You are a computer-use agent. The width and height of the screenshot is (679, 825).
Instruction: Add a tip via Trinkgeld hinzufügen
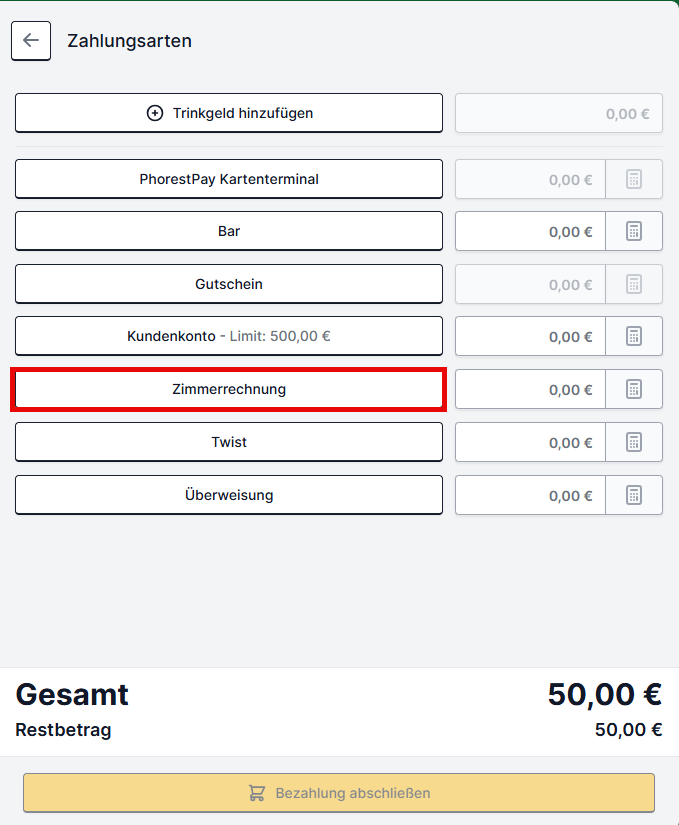point(229,113)
